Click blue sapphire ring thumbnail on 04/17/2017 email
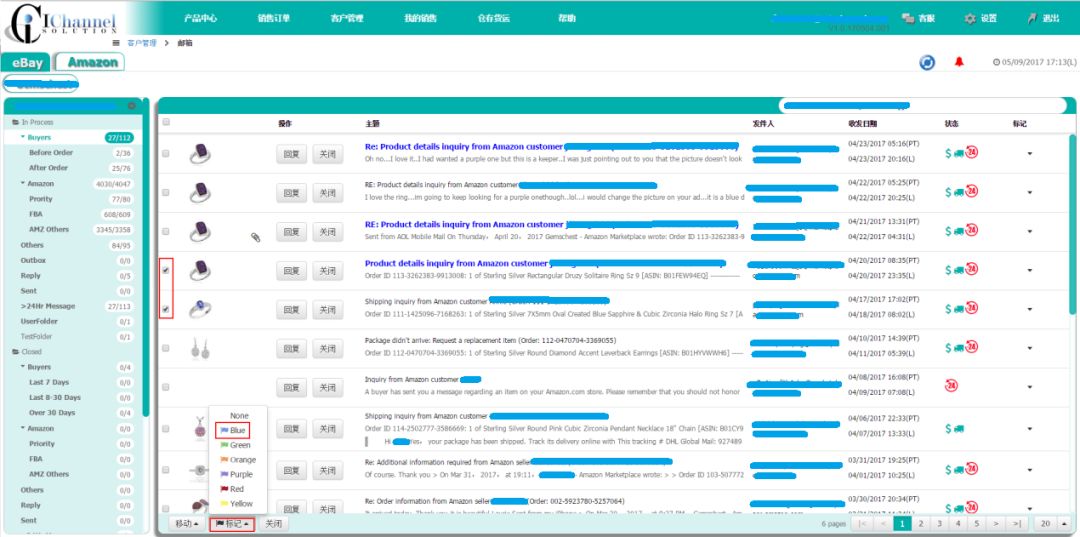The width and height of the screenshot is (1080, 537). coord(200,309)
